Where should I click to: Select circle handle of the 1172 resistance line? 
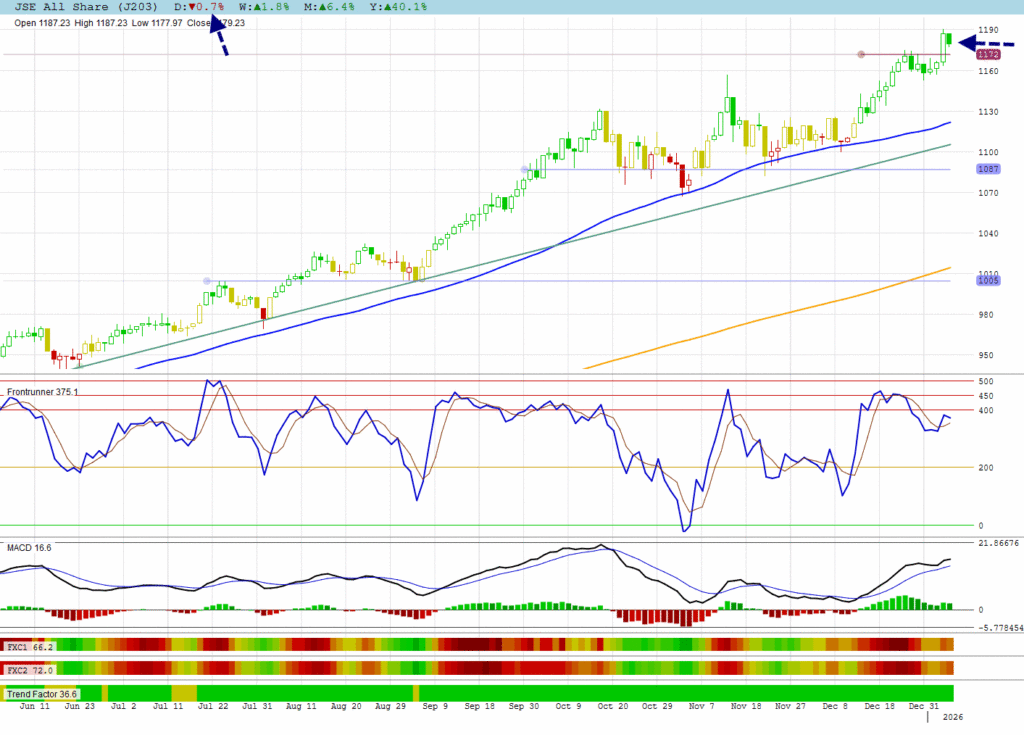(860, 54)
